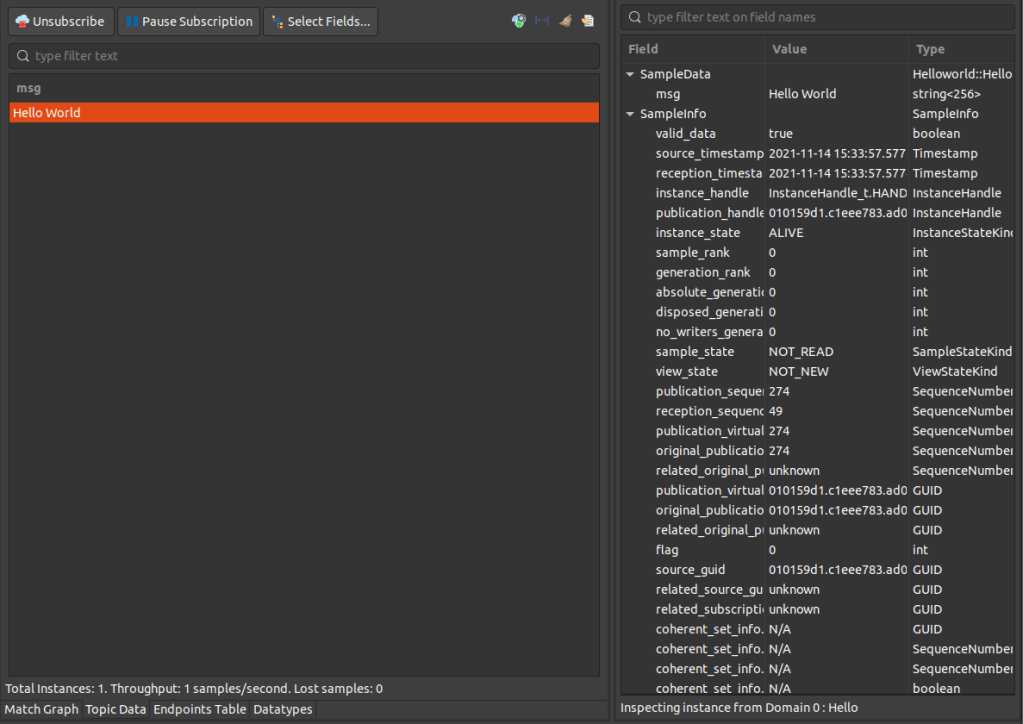
Task: Pause the subscription
Action: (188, 22)
